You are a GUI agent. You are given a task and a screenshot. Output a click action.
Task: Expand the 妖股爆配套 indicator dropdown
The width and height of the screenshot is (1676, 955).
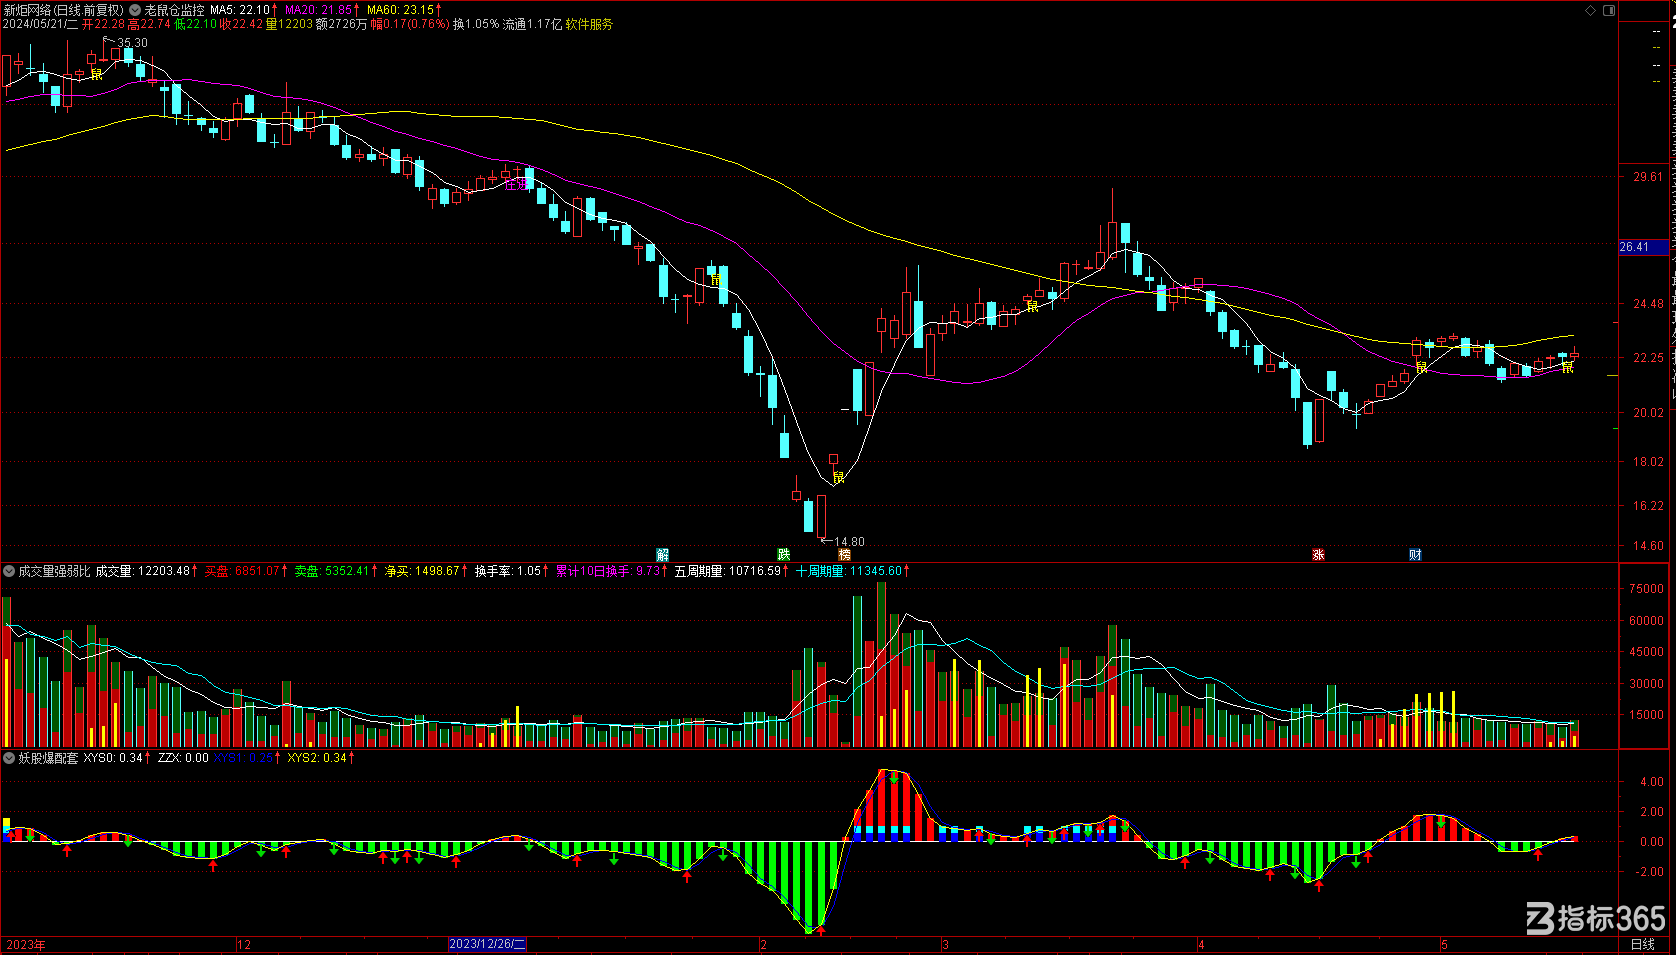point(9,758)
